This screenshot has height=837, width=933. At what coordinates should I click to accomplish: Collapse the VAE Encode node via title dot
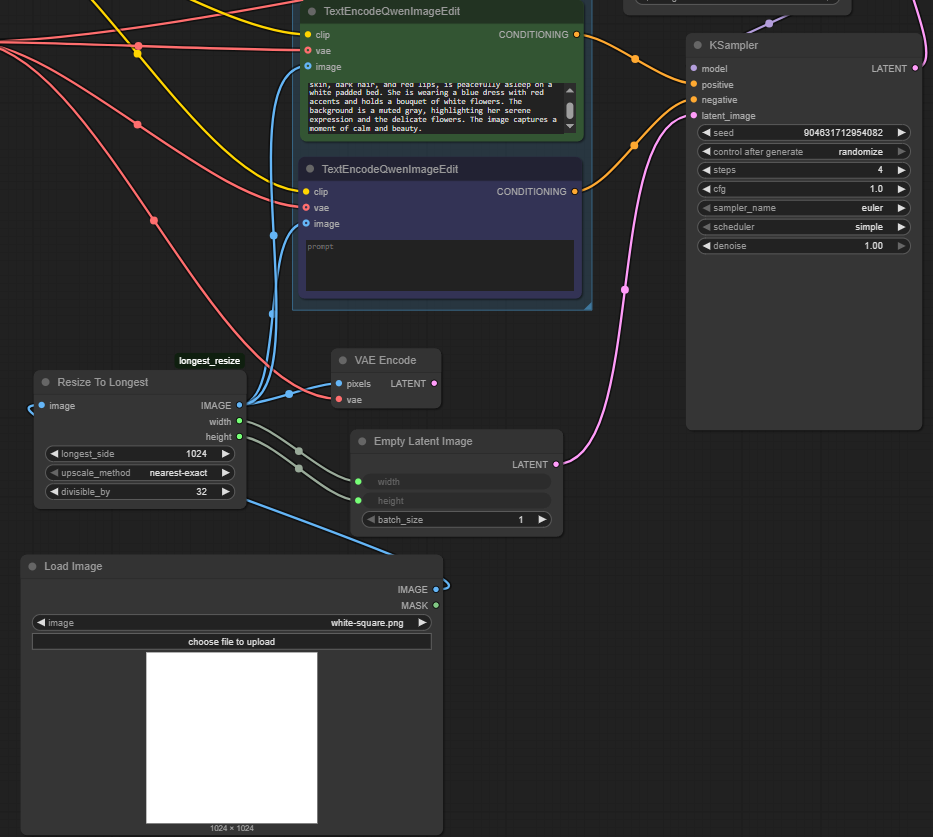343,360
